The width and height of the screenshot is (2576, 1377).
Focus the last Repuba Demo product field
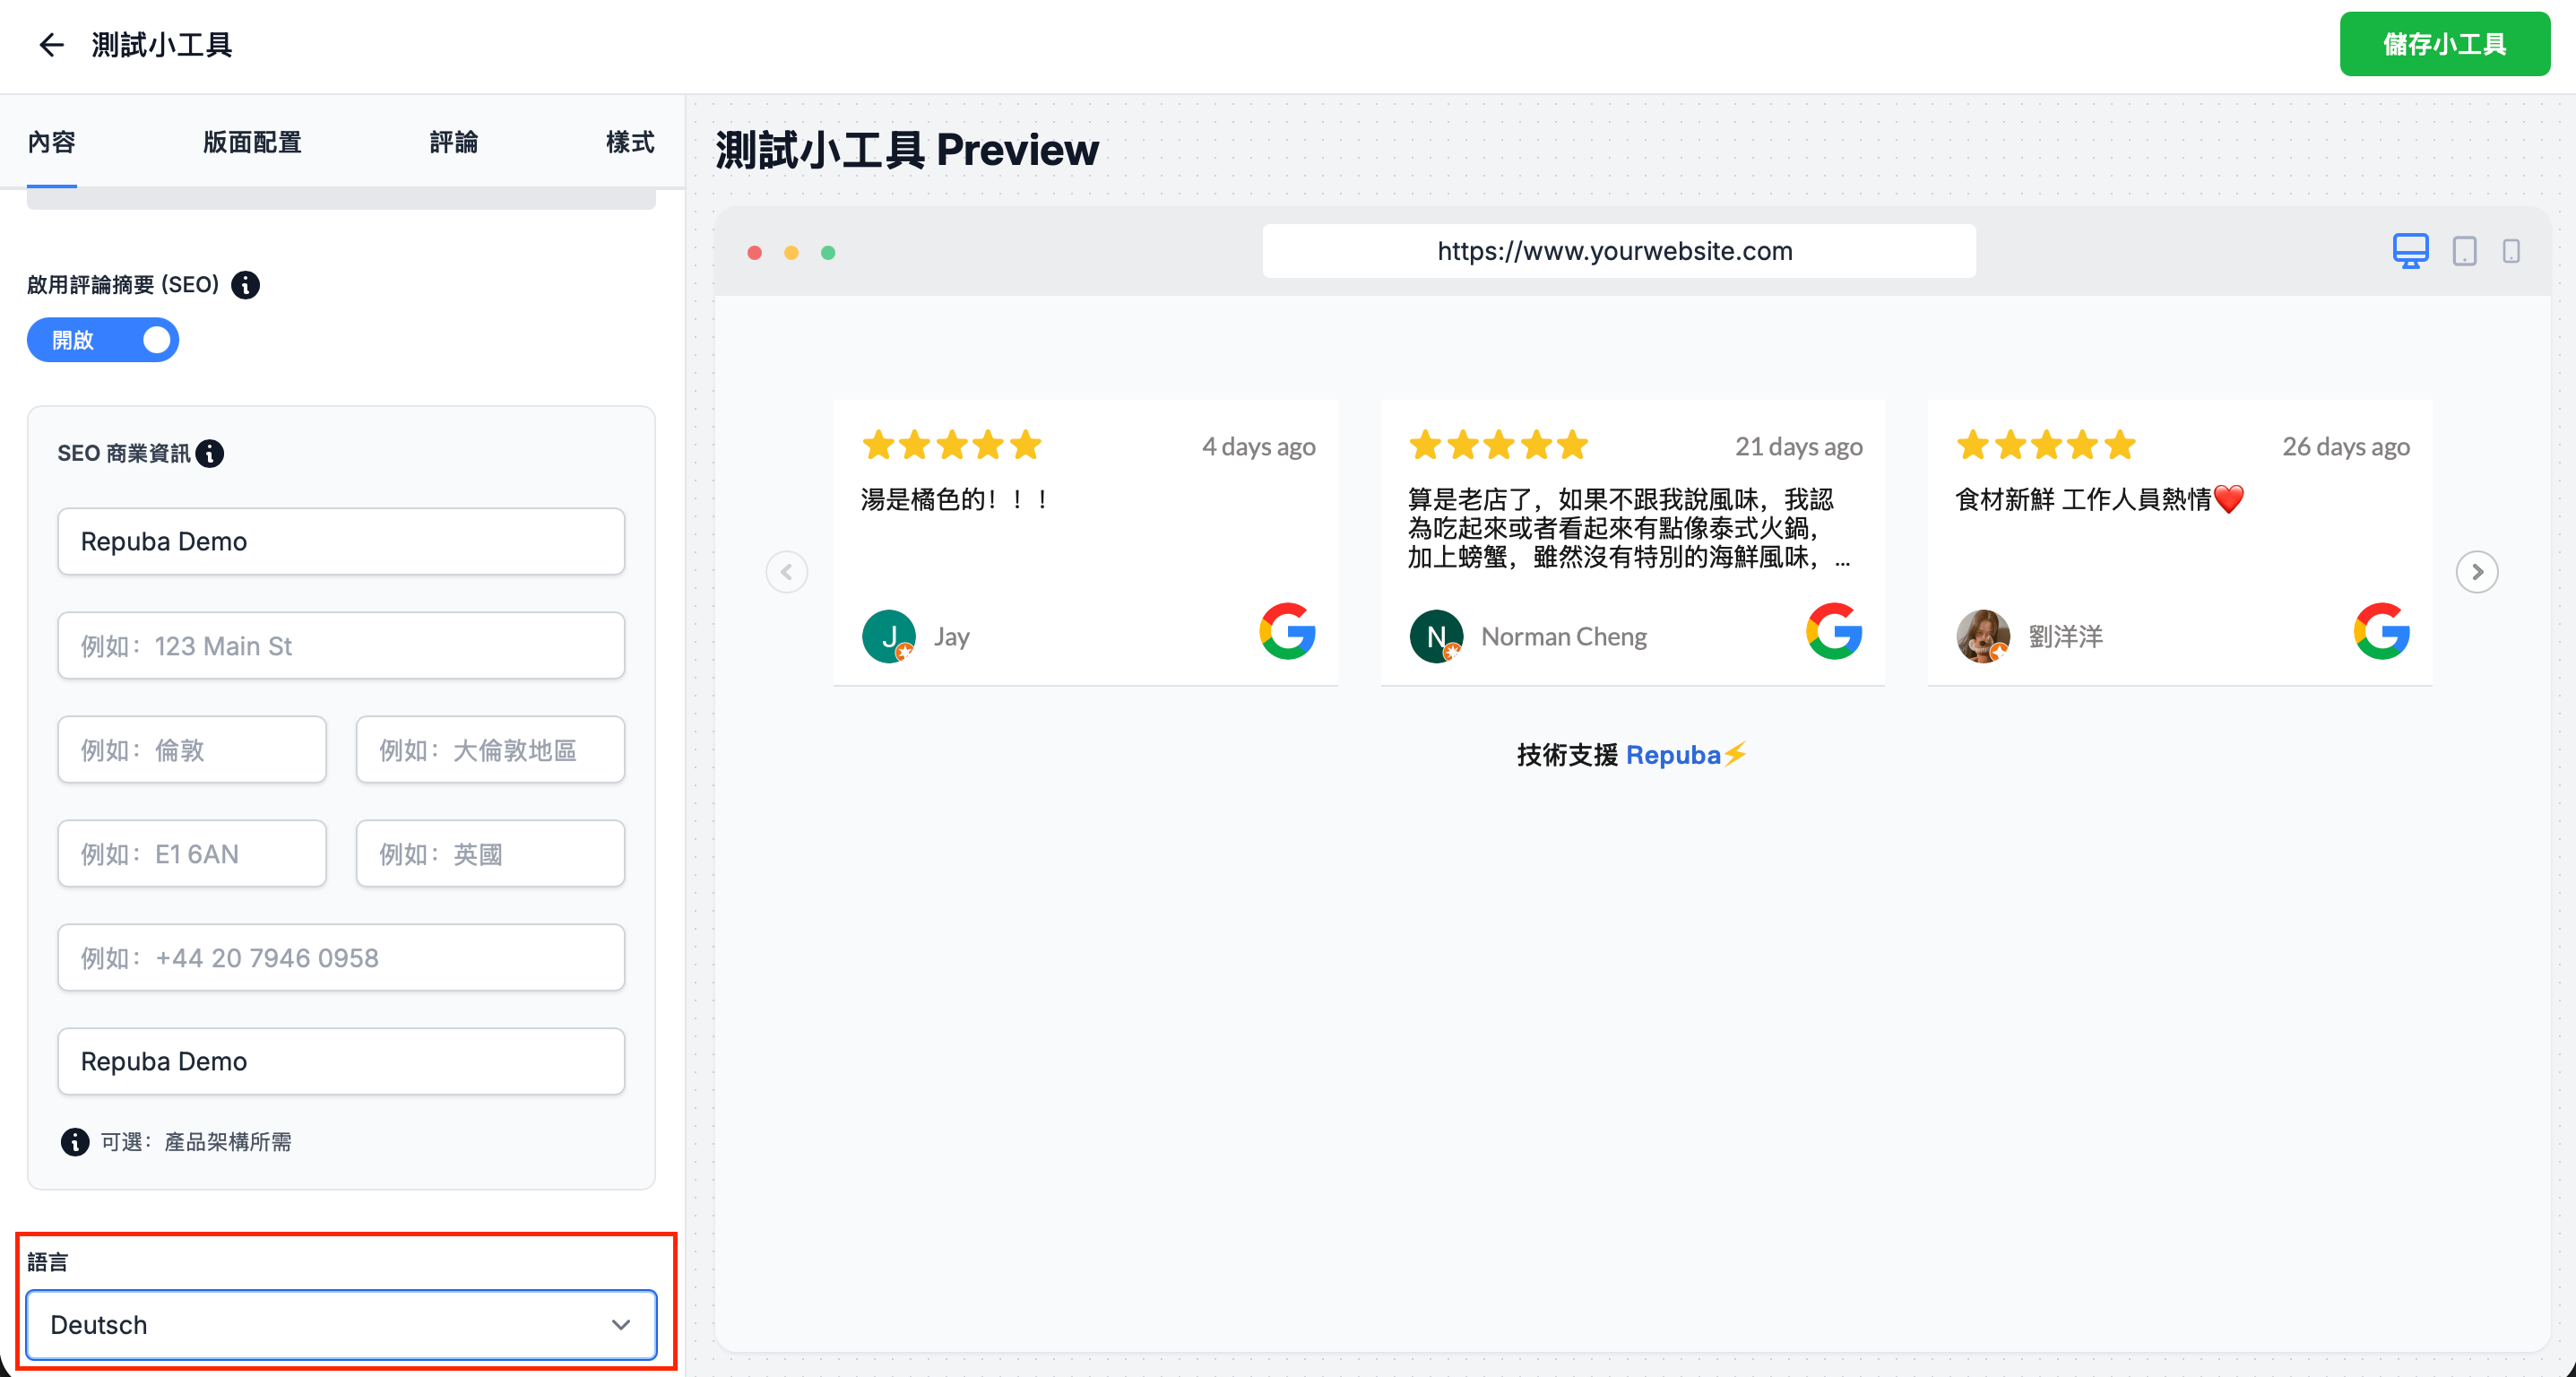pos(341,1062)
